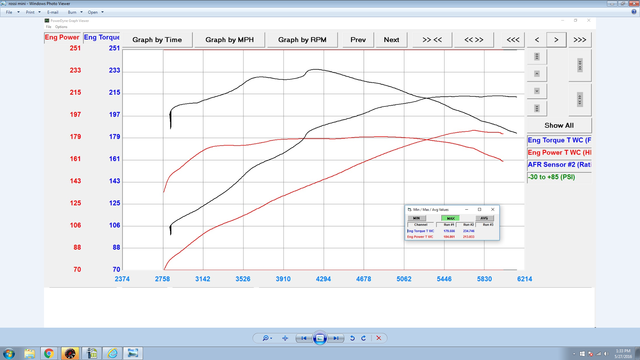
Task: Click the Photo Viewer help icon
Action: coord(634,12)
